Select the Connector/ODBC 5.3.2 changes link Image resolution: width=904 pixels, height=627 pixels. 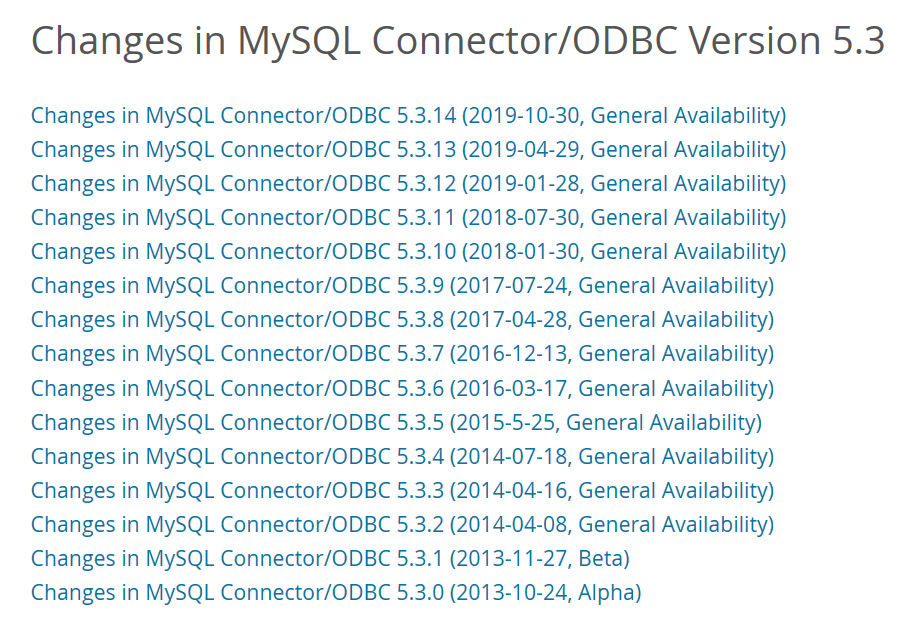click(402, 525)
